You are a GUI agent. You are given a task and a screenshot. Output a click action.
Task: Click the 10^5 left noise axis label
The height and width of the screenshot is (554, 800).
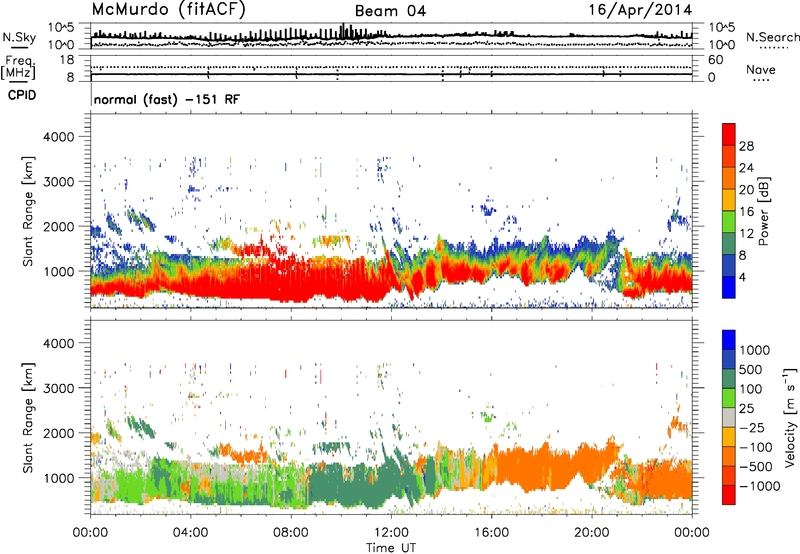pyautogui.click(x=61, y=28)
